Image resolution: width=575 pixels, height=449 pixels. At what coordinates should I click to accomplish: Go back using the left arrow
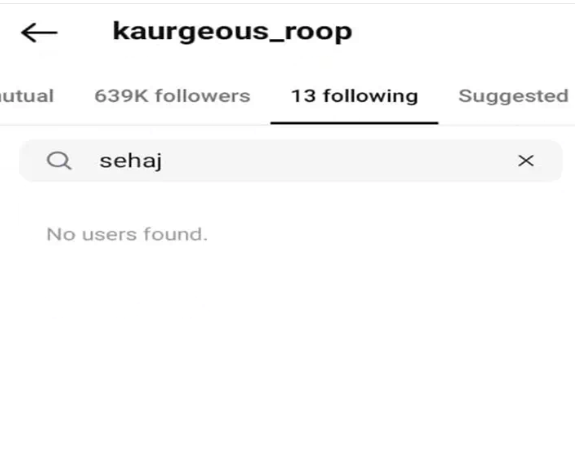39,33
